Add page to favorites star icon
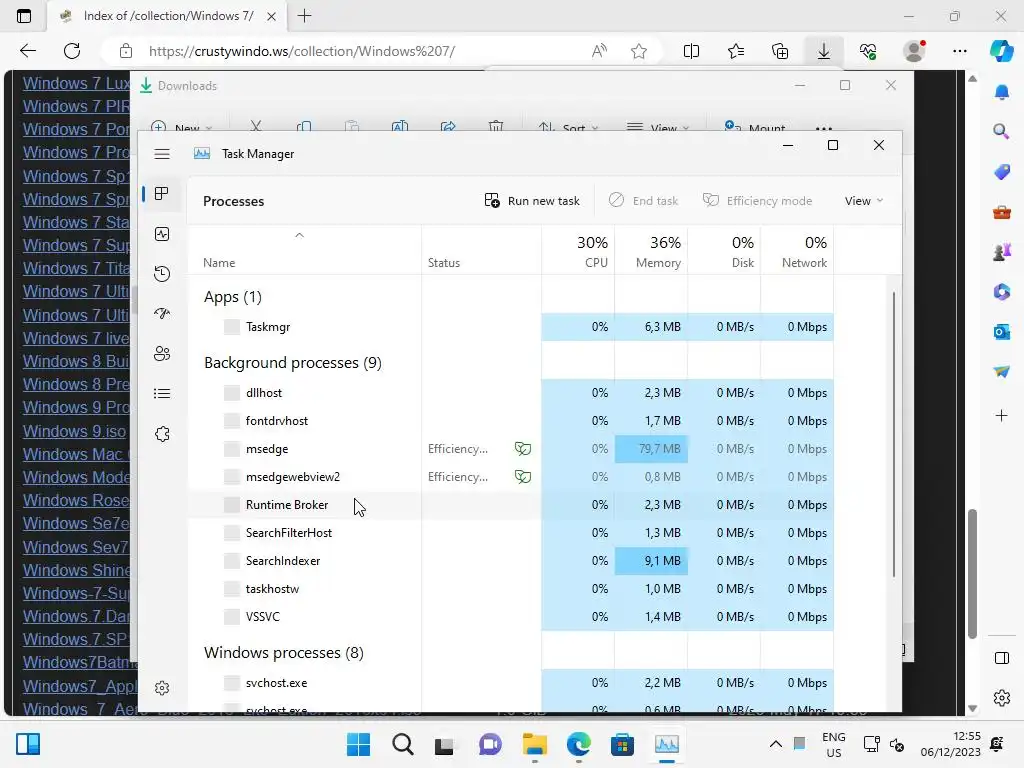Viewport: 1024px width, 768px height. (639, 51)
